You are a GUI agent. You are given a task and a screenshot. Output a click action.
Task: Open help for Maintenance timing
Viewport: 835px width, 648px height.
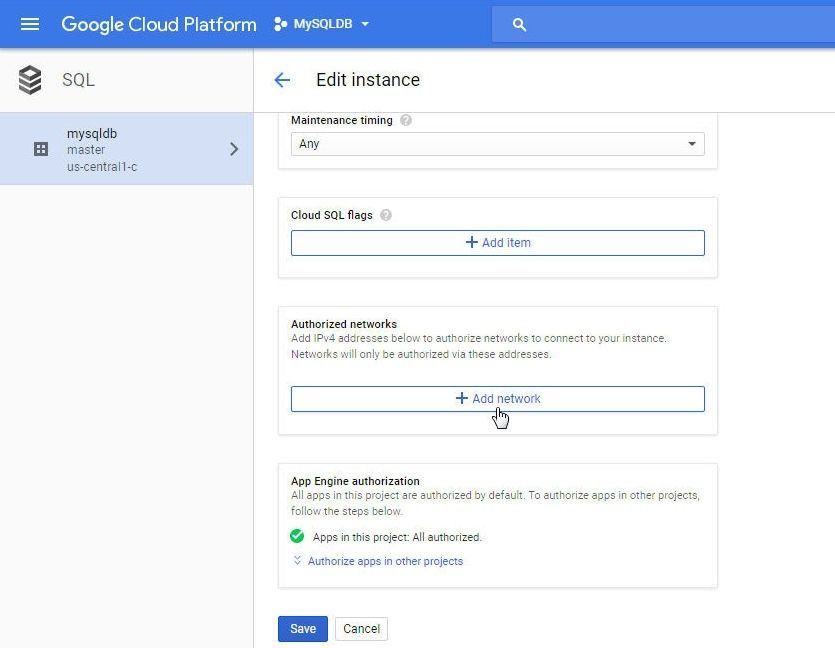pos(406,120)
